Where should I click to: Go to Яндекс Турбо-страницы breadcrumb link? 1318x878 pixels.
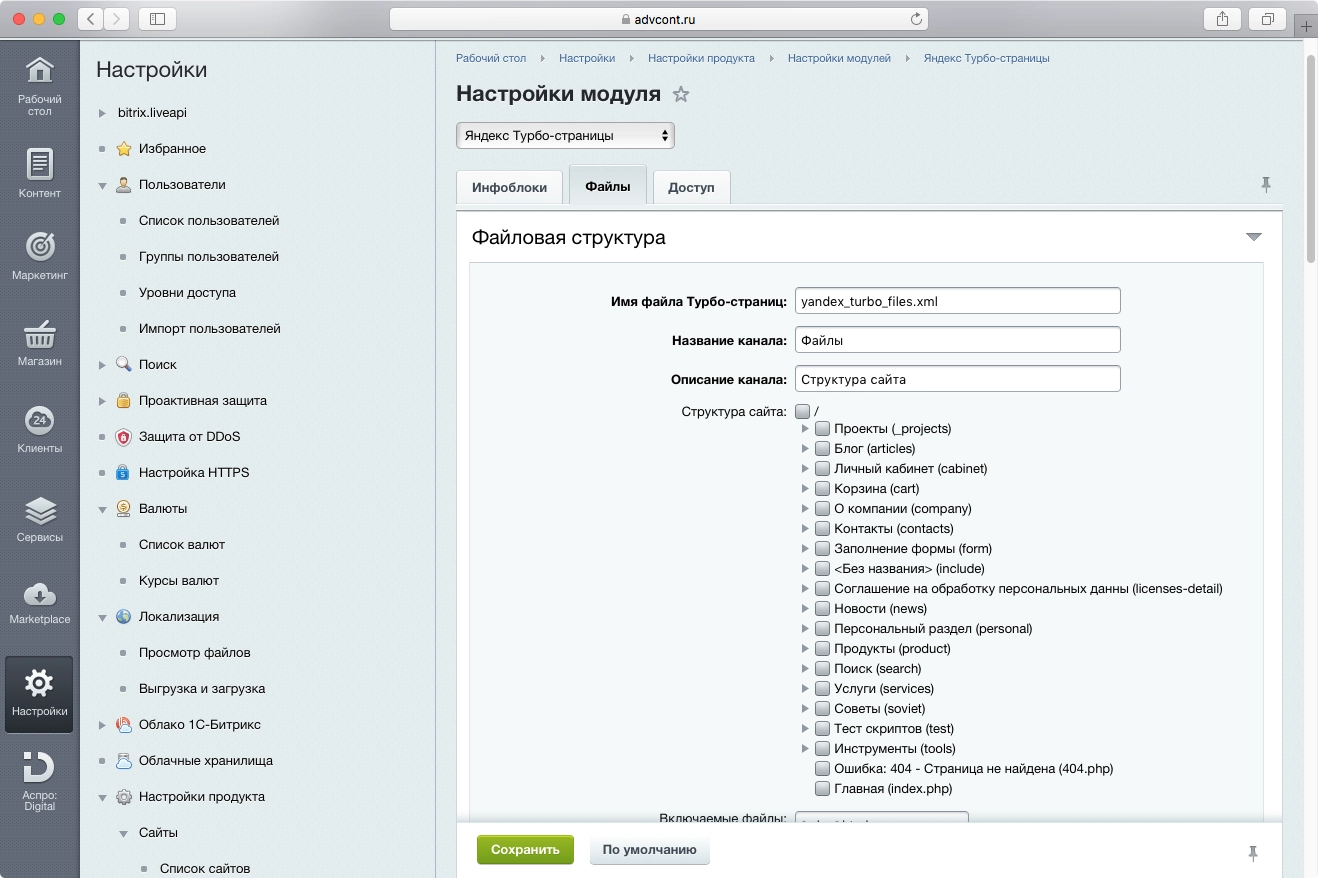987,58
